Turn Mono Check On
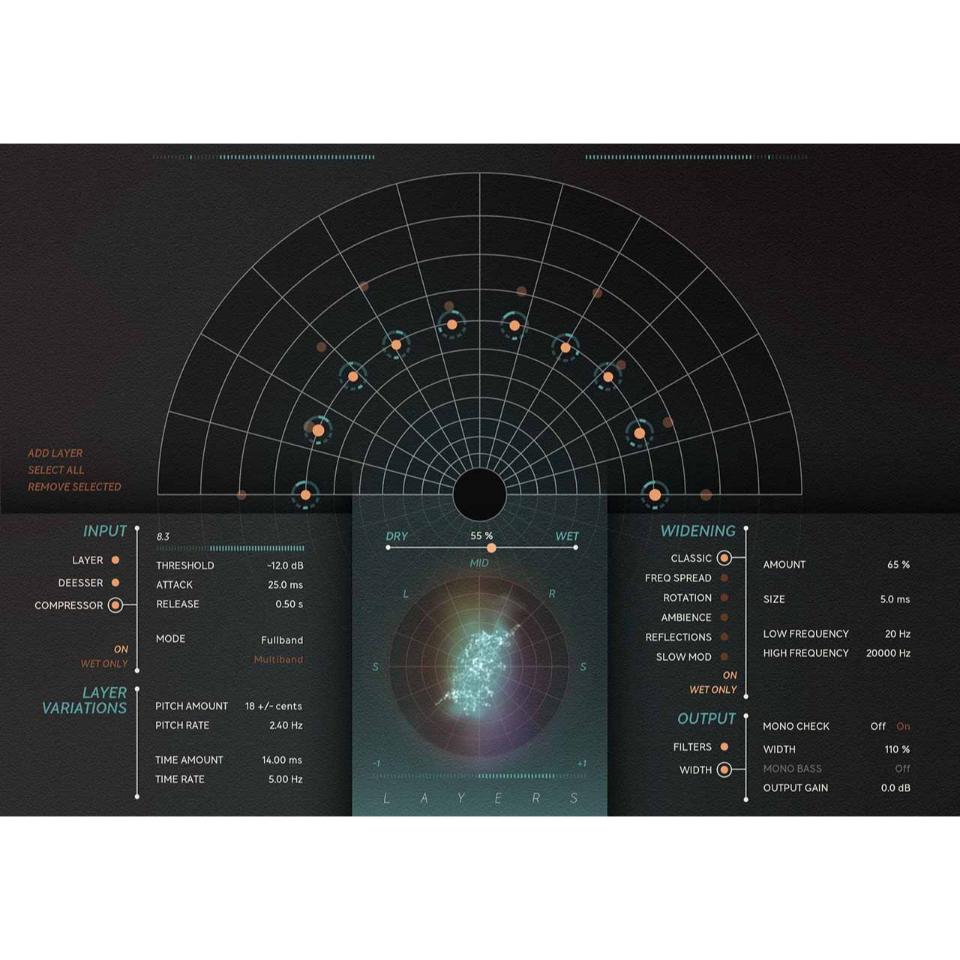This screenshot has width=960, height=960. pos(903,727)
